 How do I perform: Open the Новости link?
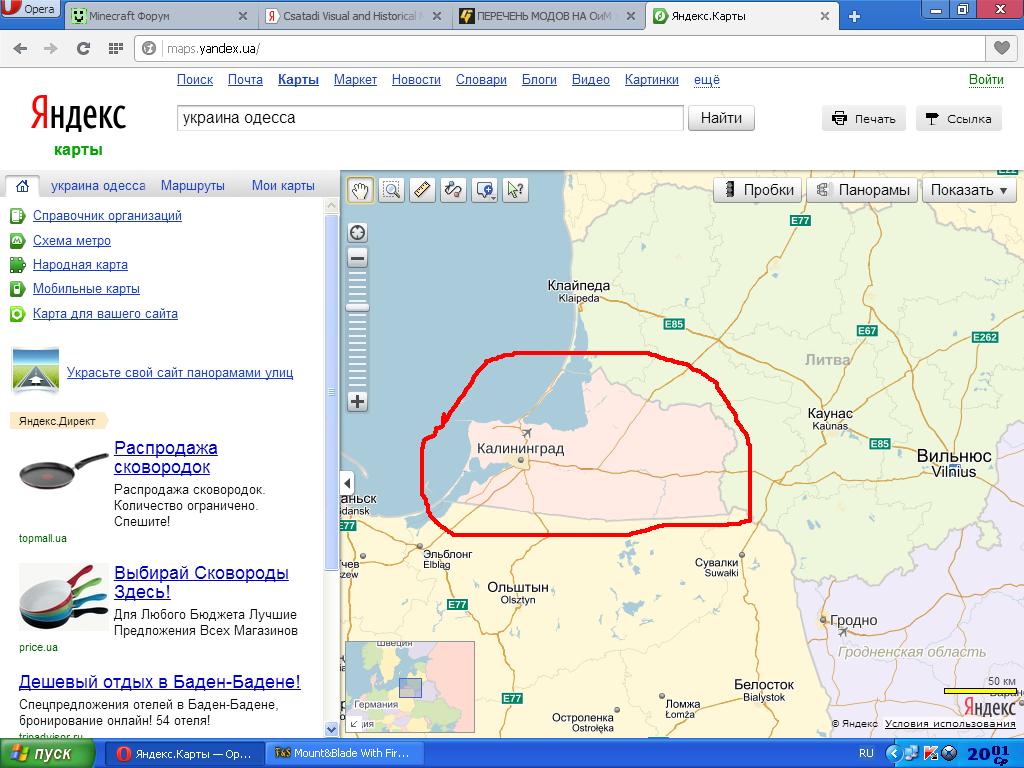416,80
